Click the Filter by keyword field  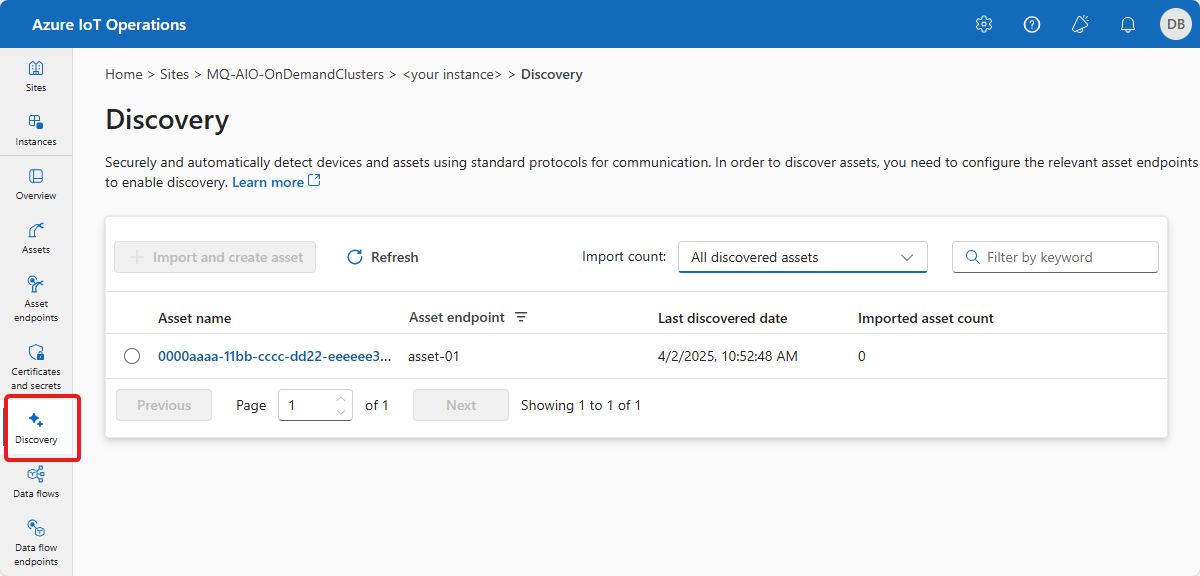pos(1055,257)
